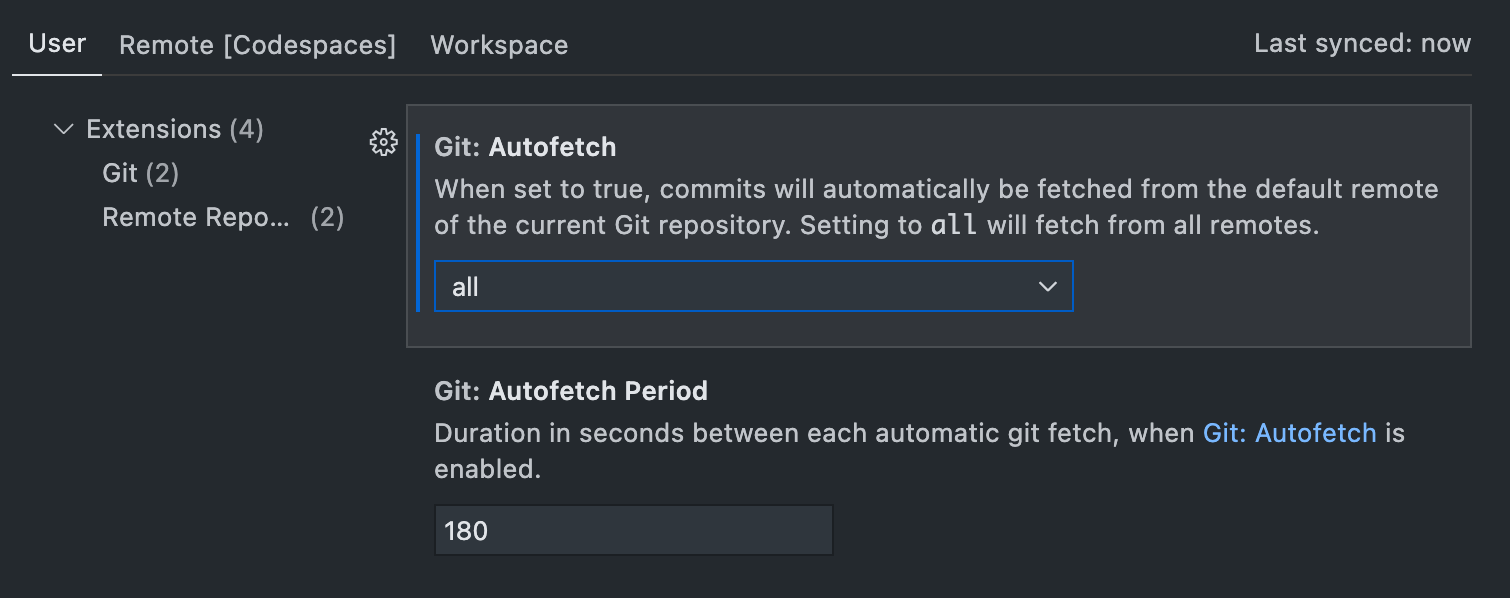Follow the Git: Autofetch link in the description
1510x598 pixels.
[1289, 433]
